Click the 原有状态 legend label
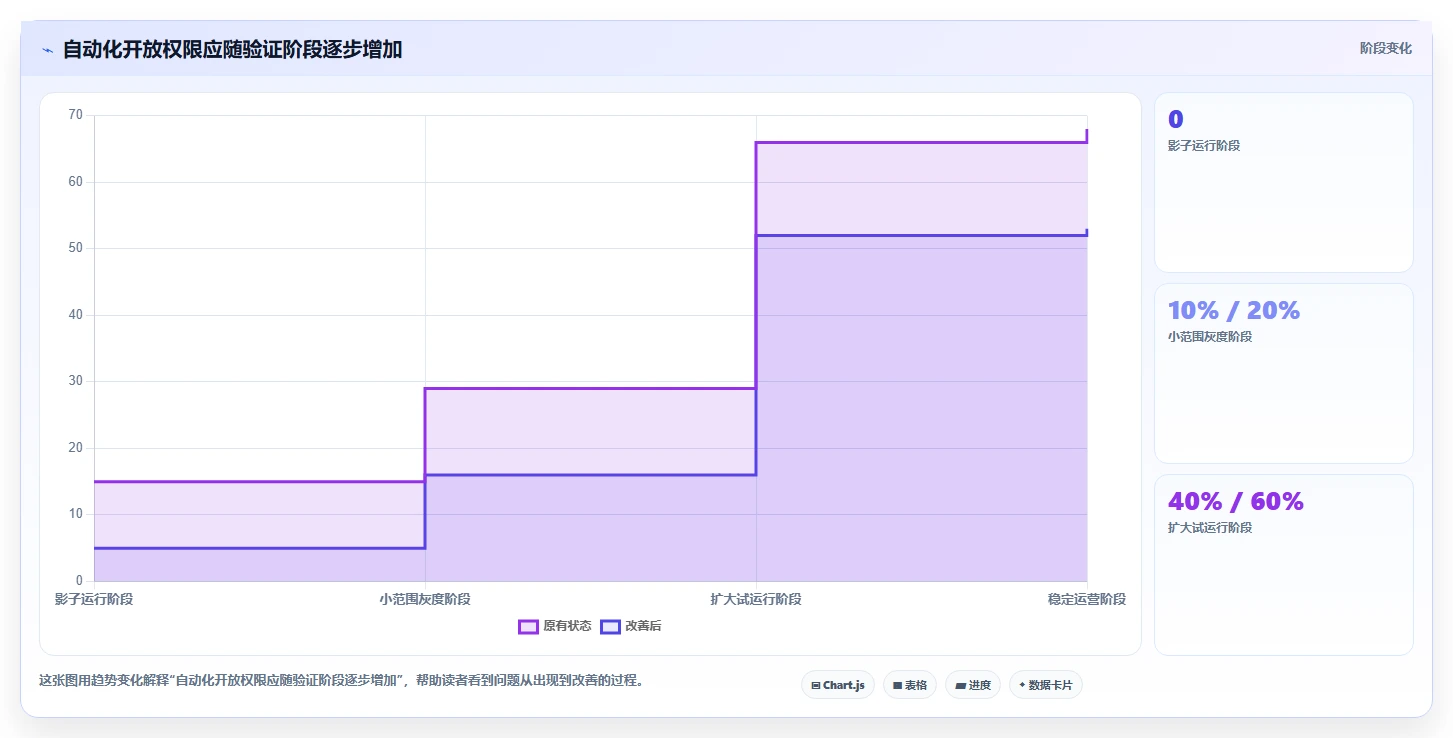Viewport: 1453px width, 738px height. tap(567, 626)
